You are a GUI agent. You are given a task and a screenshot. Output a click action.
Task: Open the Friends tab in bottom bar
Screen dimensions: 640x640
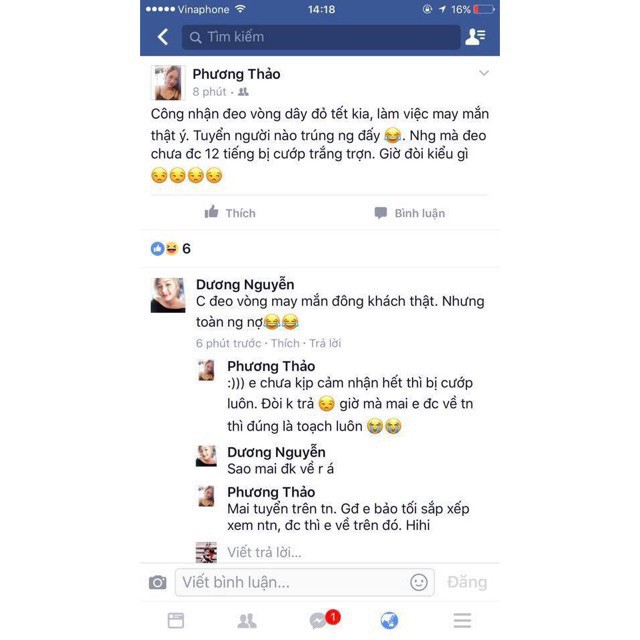pos(247,620)
